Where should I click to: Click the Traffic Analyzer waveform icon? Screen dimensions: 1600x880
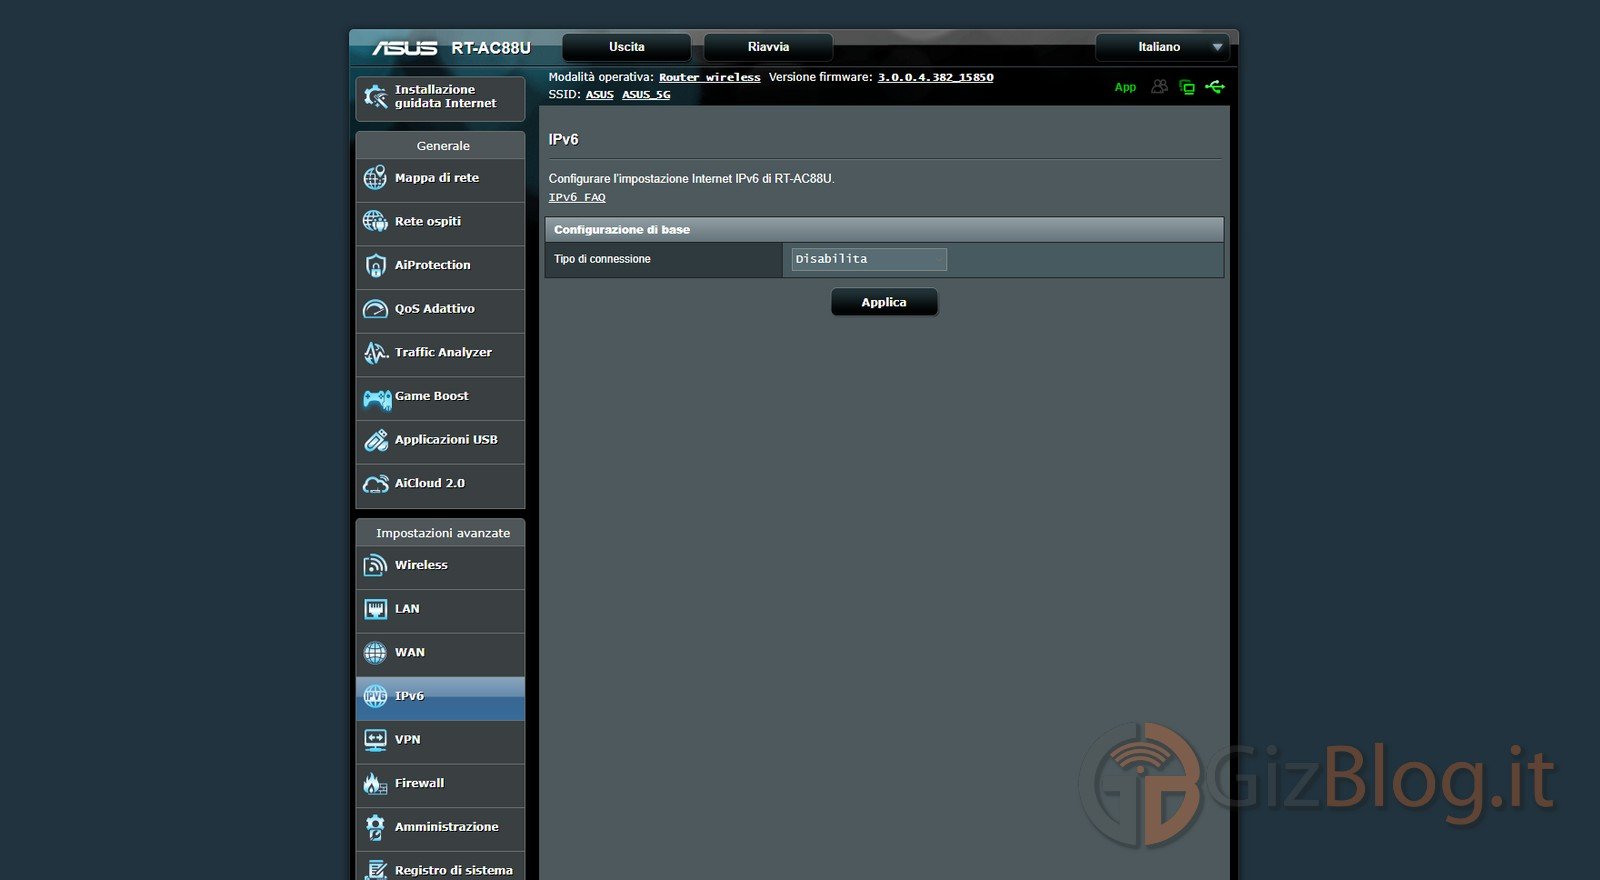pos(375,352)
